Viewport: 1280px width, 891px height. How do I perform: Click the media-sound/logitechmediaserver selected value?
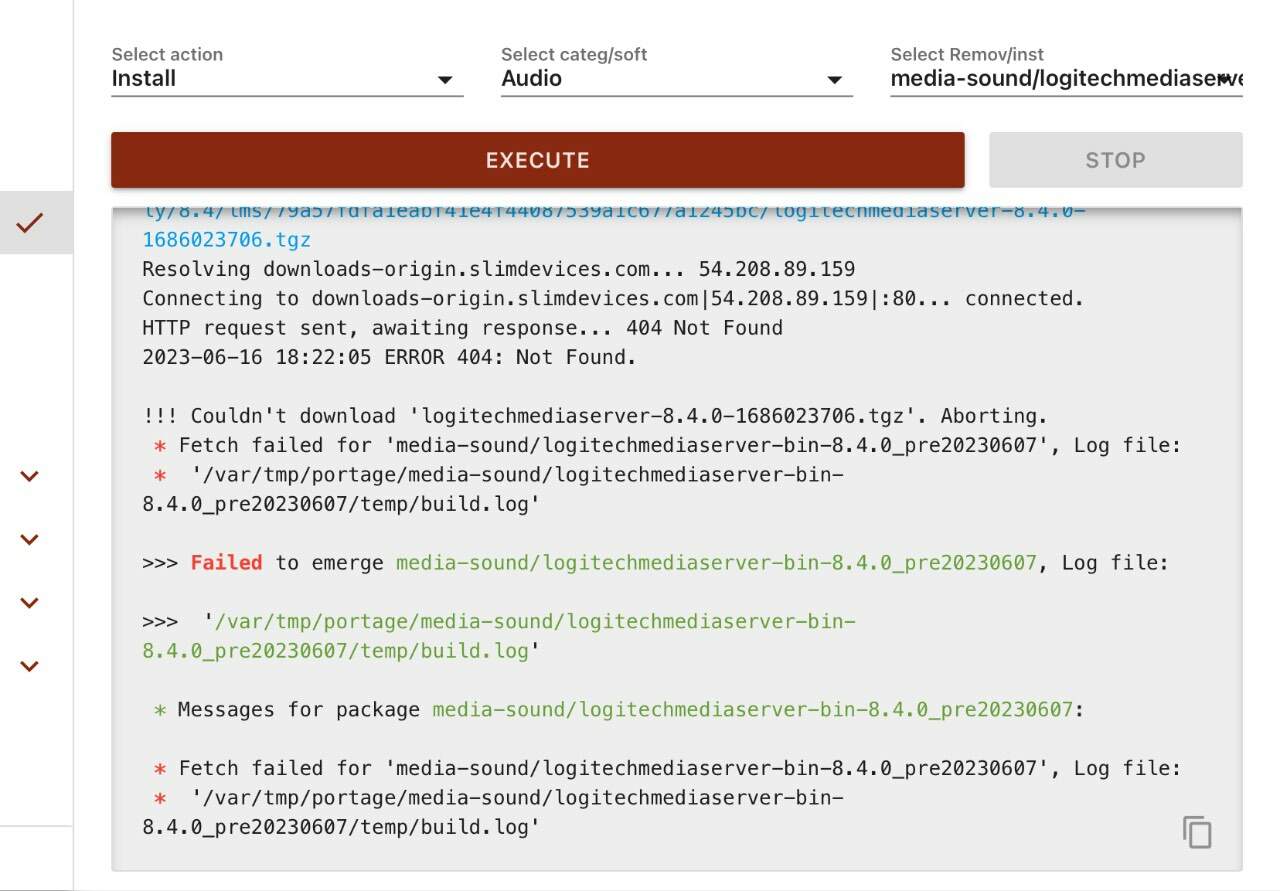pos(1066,79)
